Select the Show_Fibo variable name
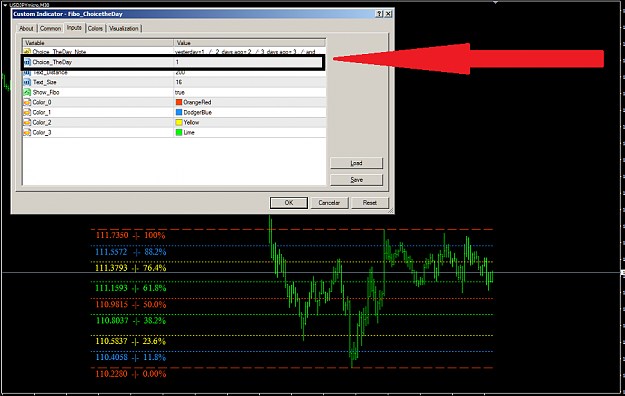The height and width of the screenshot is (396, 625). point(46,92)
